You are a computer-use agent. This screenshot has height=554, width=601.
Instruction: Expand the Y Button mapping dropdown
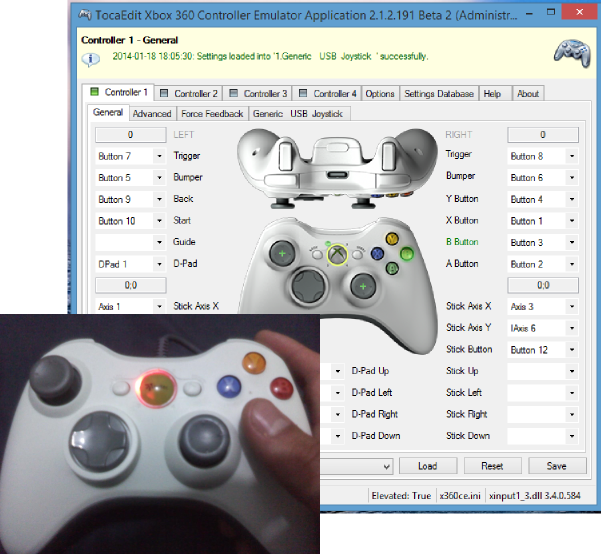point(572,199)
